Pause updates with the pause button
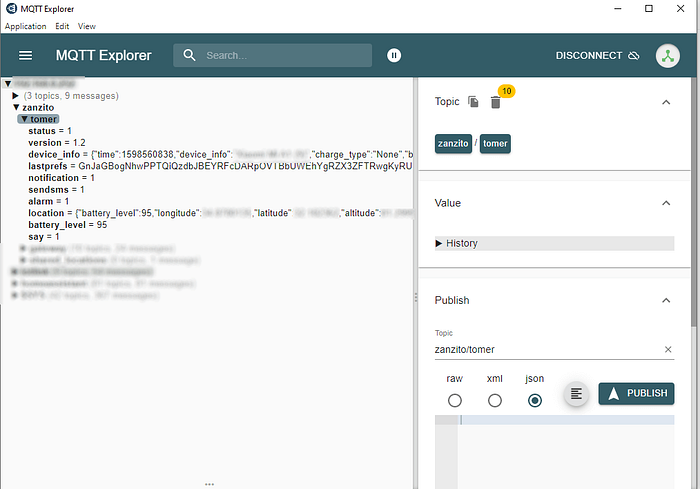The image size is (700, 489). [x=394, y=55]
